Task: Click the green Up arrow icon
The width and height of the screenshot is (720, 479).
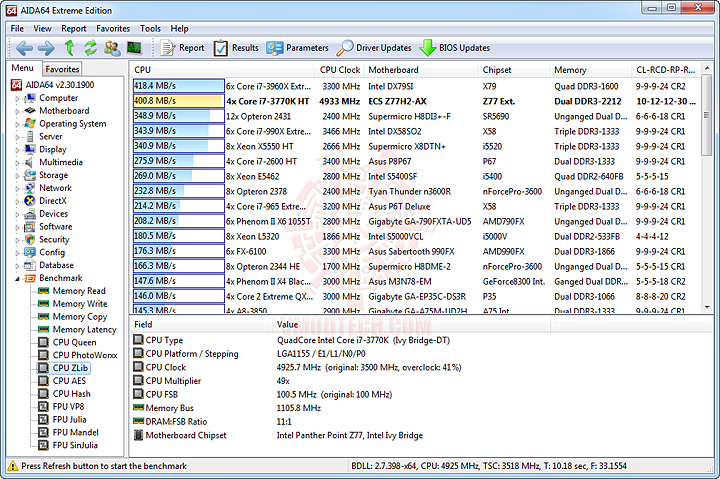Action: pyautogui.click(x=69, y=47)
